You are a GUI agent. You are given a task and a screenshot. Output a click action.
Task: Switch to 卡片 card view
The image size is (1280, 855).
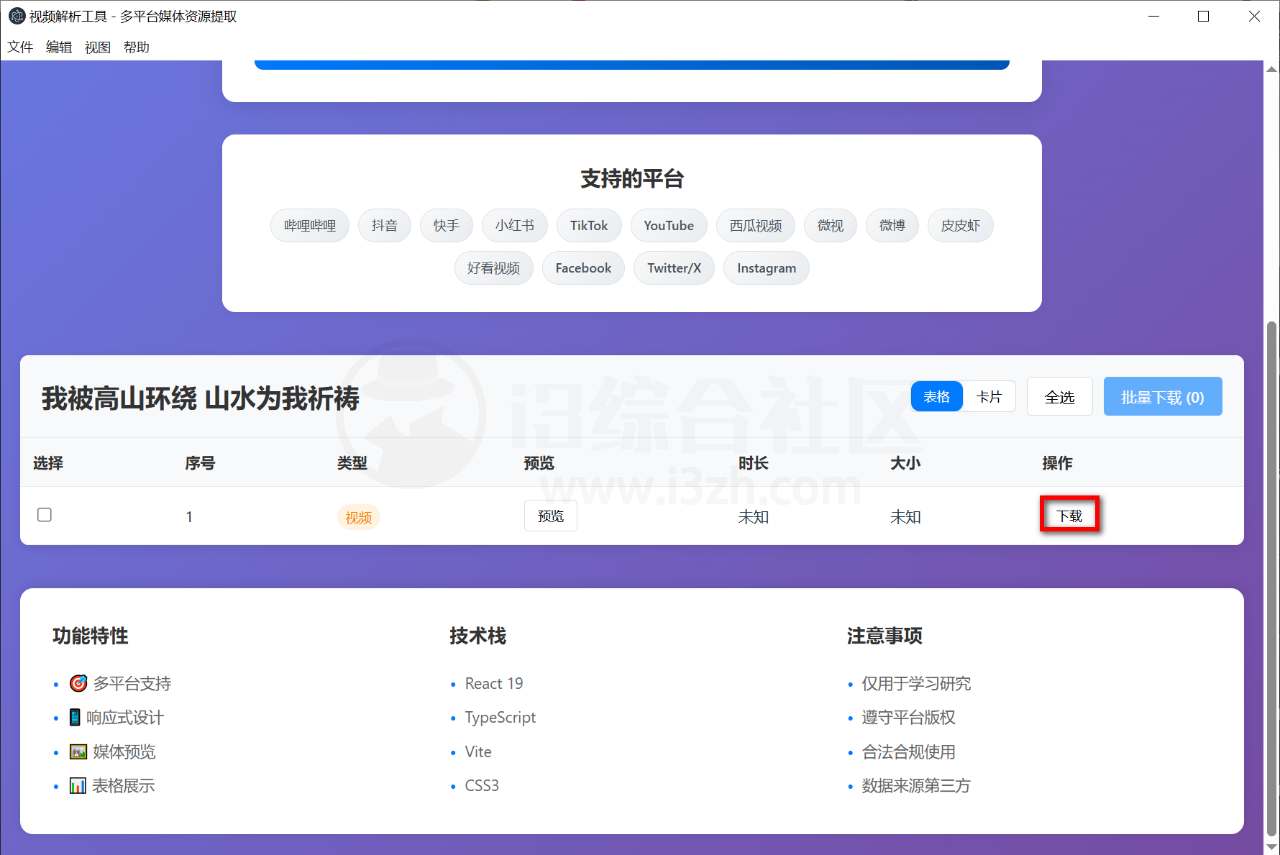point(990,396)
